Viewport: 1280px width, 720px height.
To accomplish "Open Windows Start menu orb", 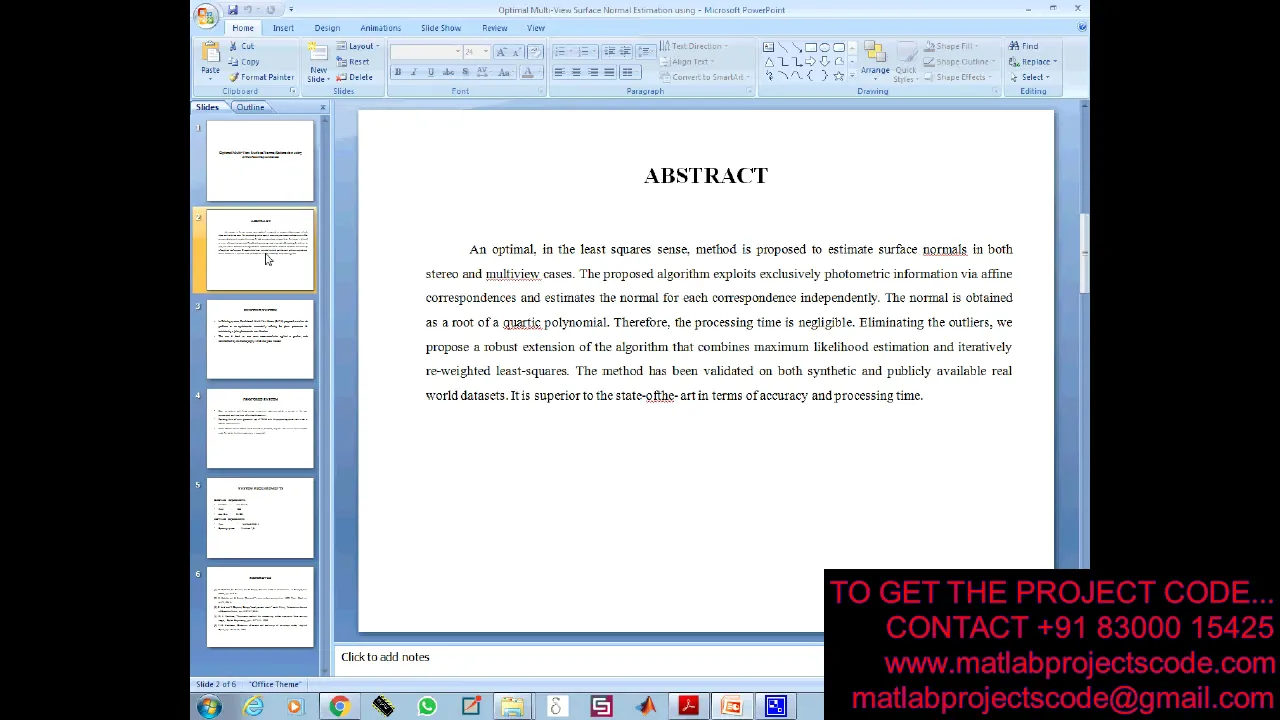I will 209,707.
